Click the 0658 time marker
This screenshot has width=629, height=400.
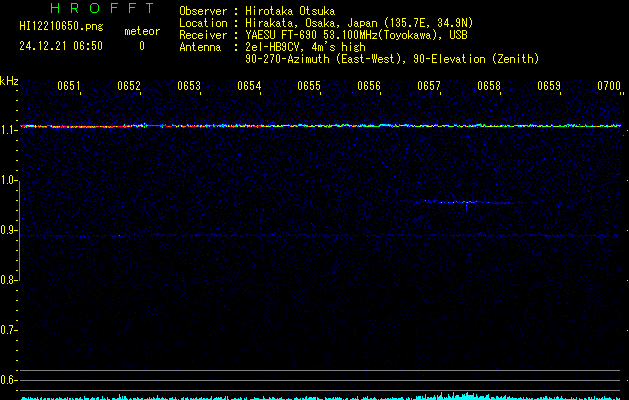pyautogui.click(x=489, y=86)
